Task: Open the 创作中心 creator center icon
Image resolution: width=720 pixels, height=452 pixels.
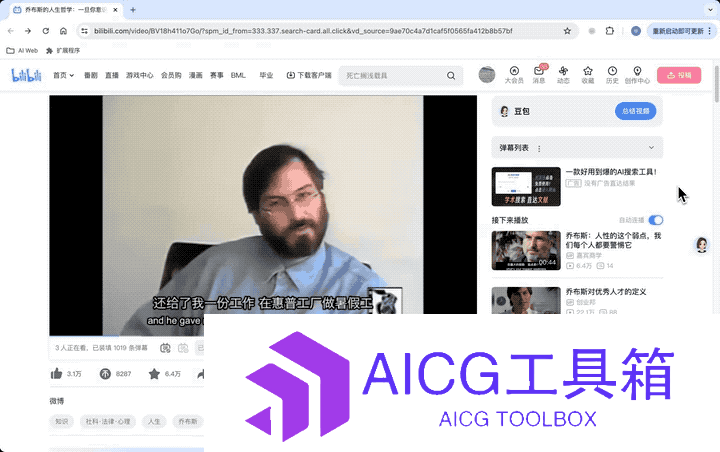Action: coord(637,75)
